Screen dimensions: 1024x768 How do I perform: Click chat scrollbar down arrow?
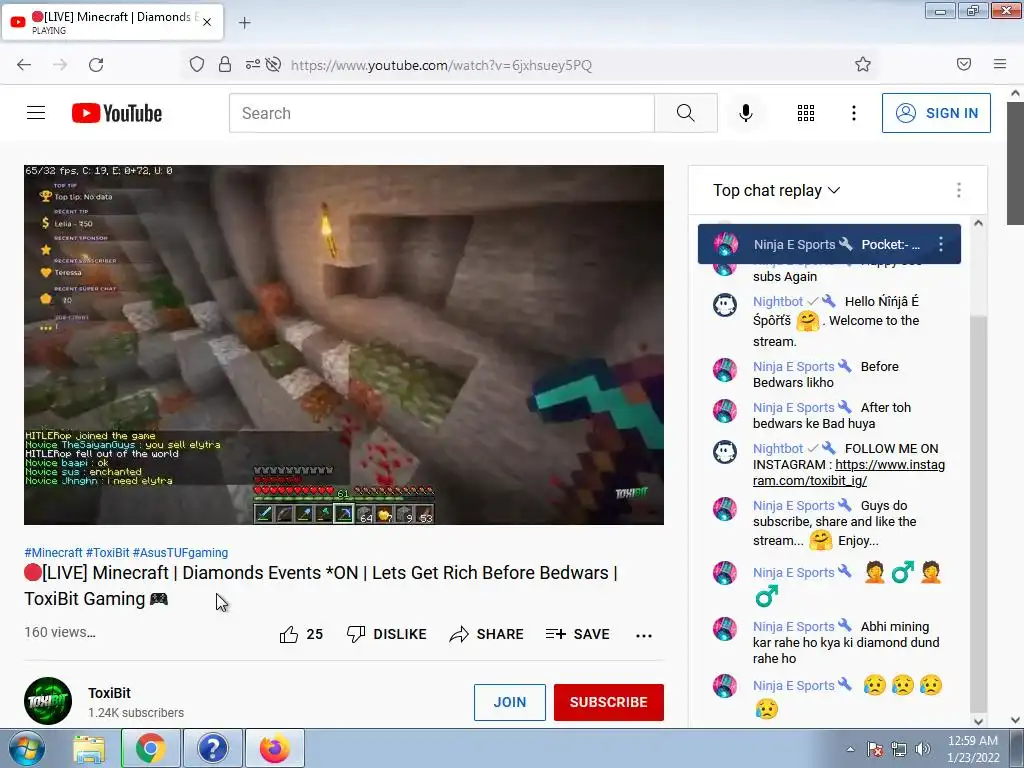pyautogui.click(x=978, y=721)
